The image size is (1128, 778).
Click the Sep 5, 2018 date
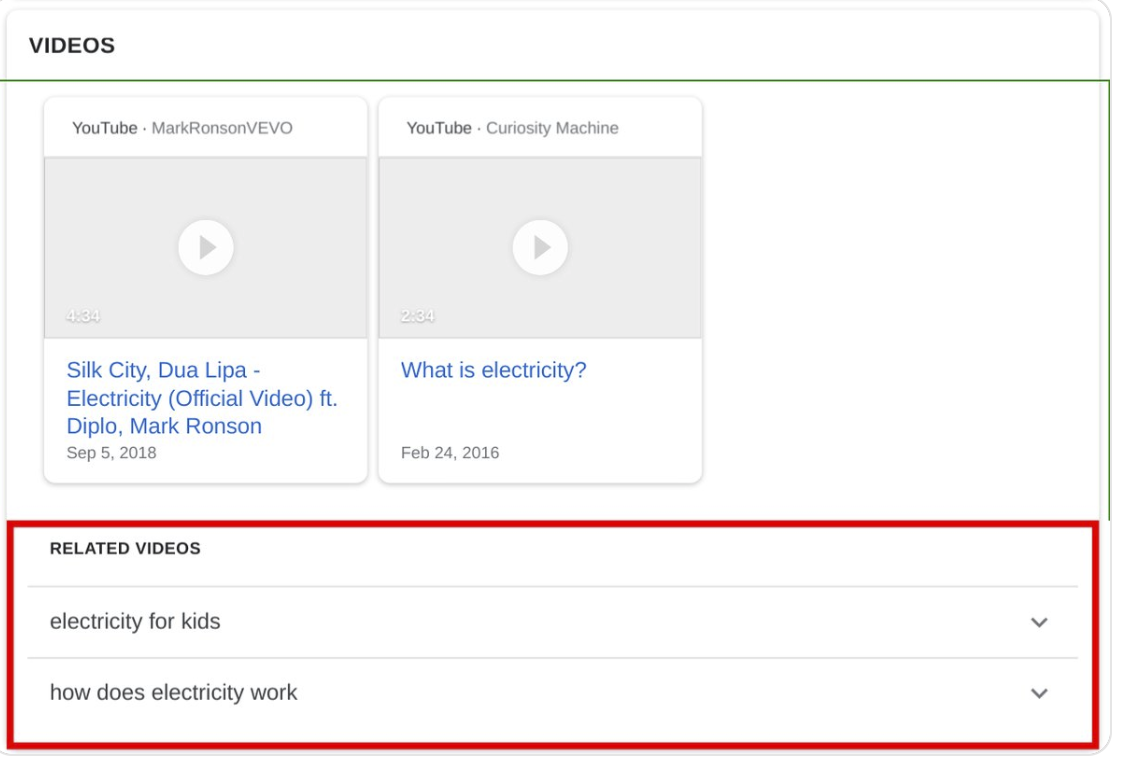point(111,453)
